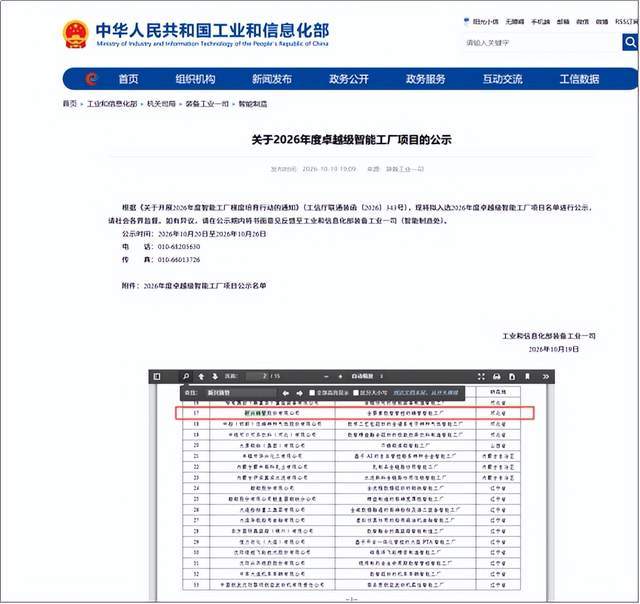Click 微博 link in top bar
640x604 pixels.
click(x=602, y=22)
